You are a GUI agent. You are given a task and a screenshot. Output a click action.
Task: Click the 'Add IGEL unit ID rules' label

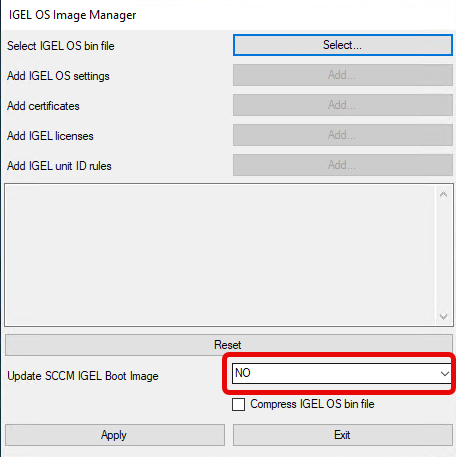59,166
